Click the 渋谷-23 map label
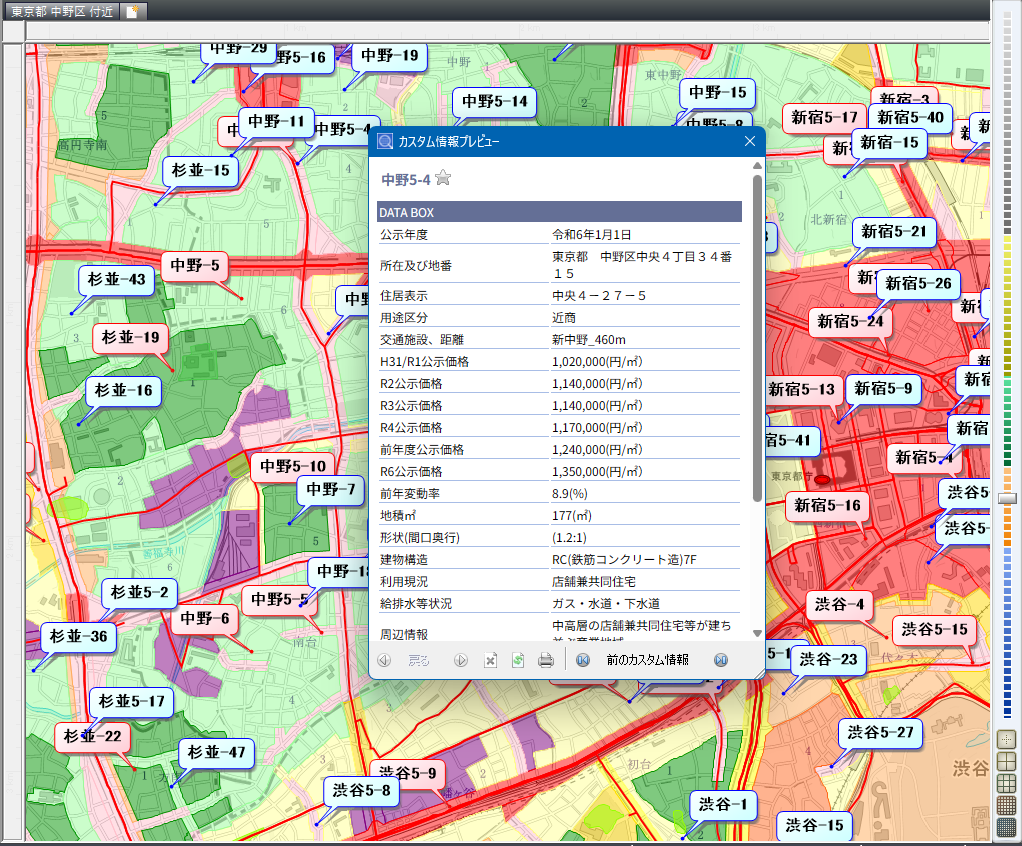The height and width of the screenshot is (846, 1022). pos(828,660)
